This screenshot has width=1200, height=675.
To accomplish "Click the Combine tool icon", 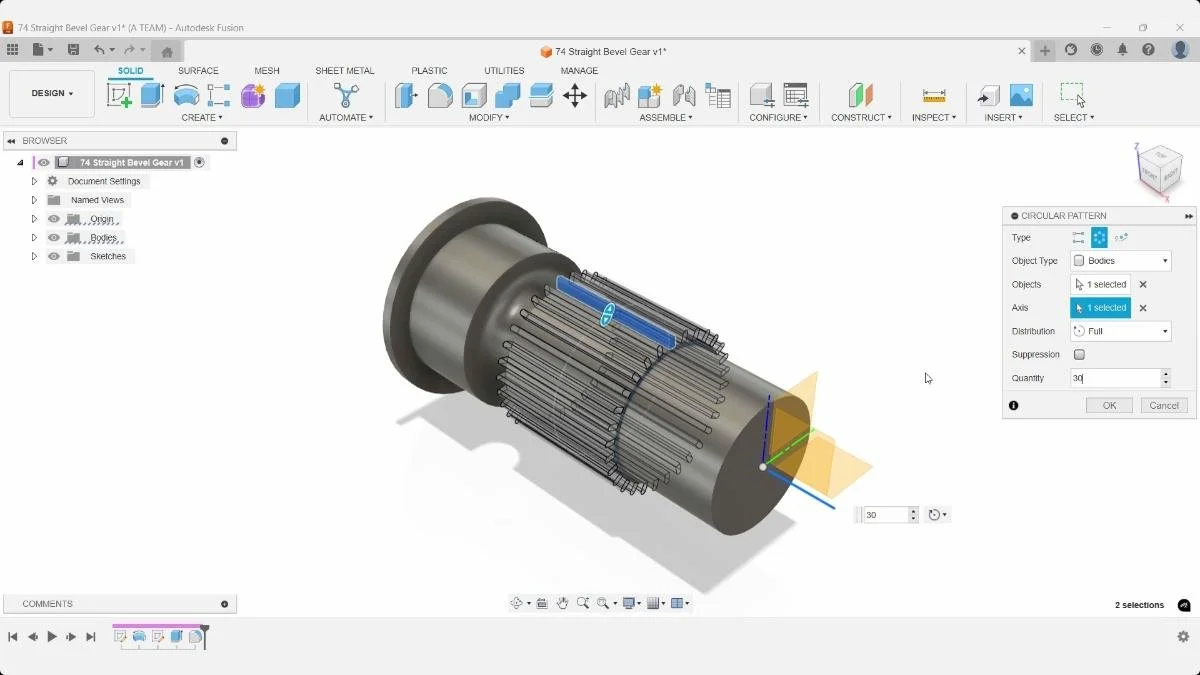I will pos(508,95).
